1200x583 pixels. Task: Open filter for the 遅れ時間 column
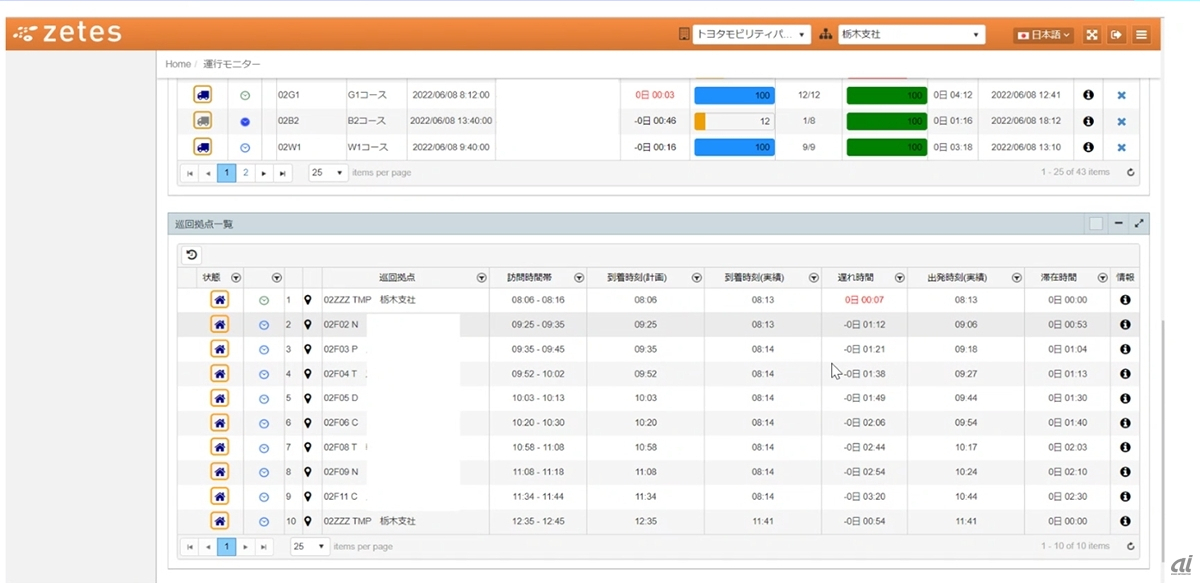click(899, 278)
